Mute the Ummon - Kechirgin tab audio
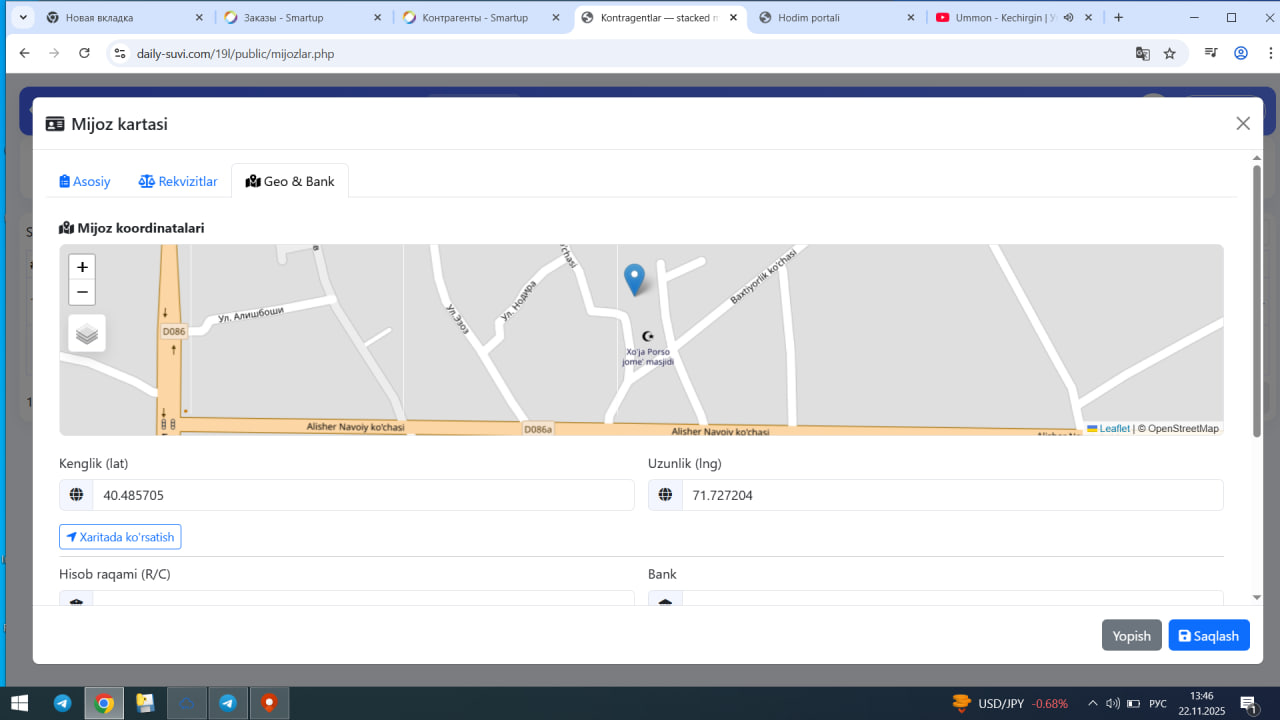 click(1068, 18)
